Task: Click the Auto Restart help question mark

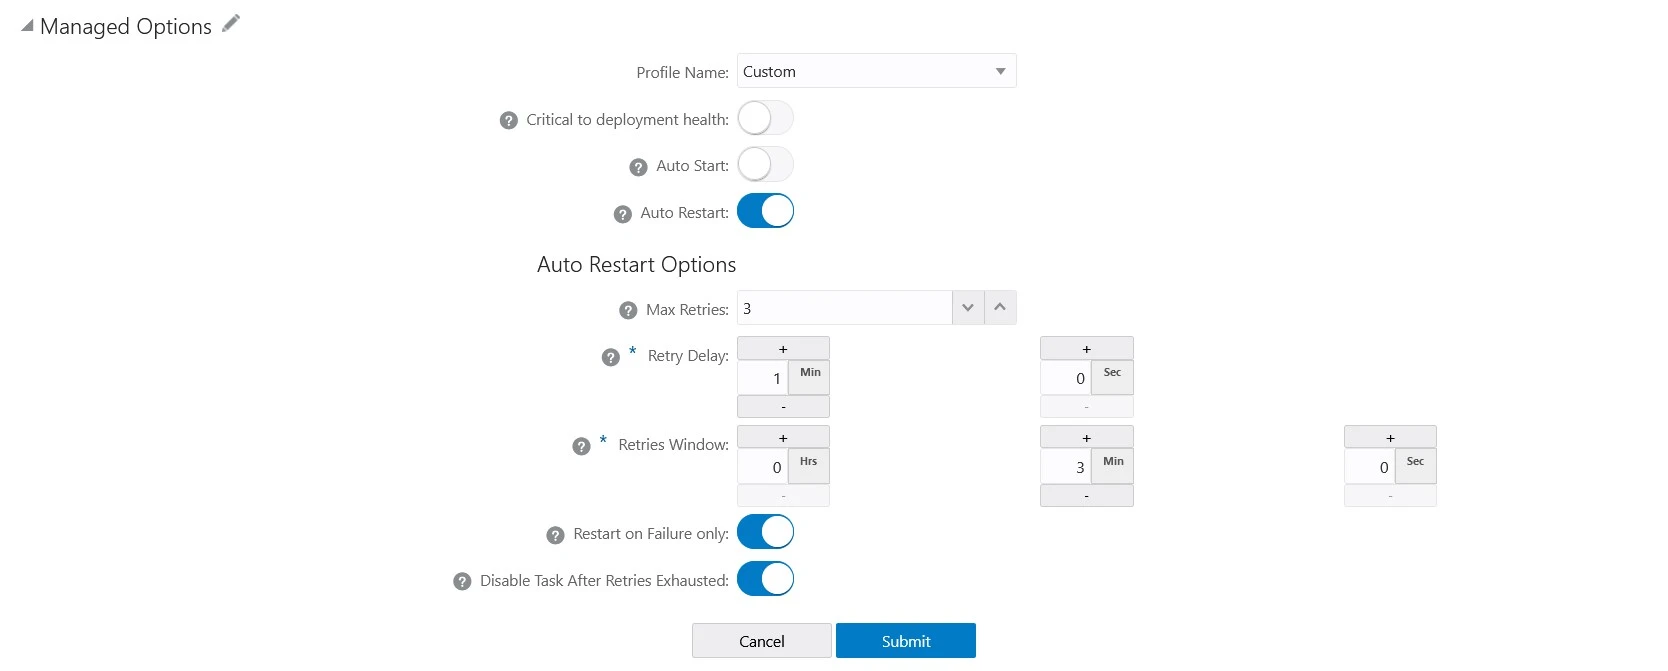Action: click(x=622, y=214)
